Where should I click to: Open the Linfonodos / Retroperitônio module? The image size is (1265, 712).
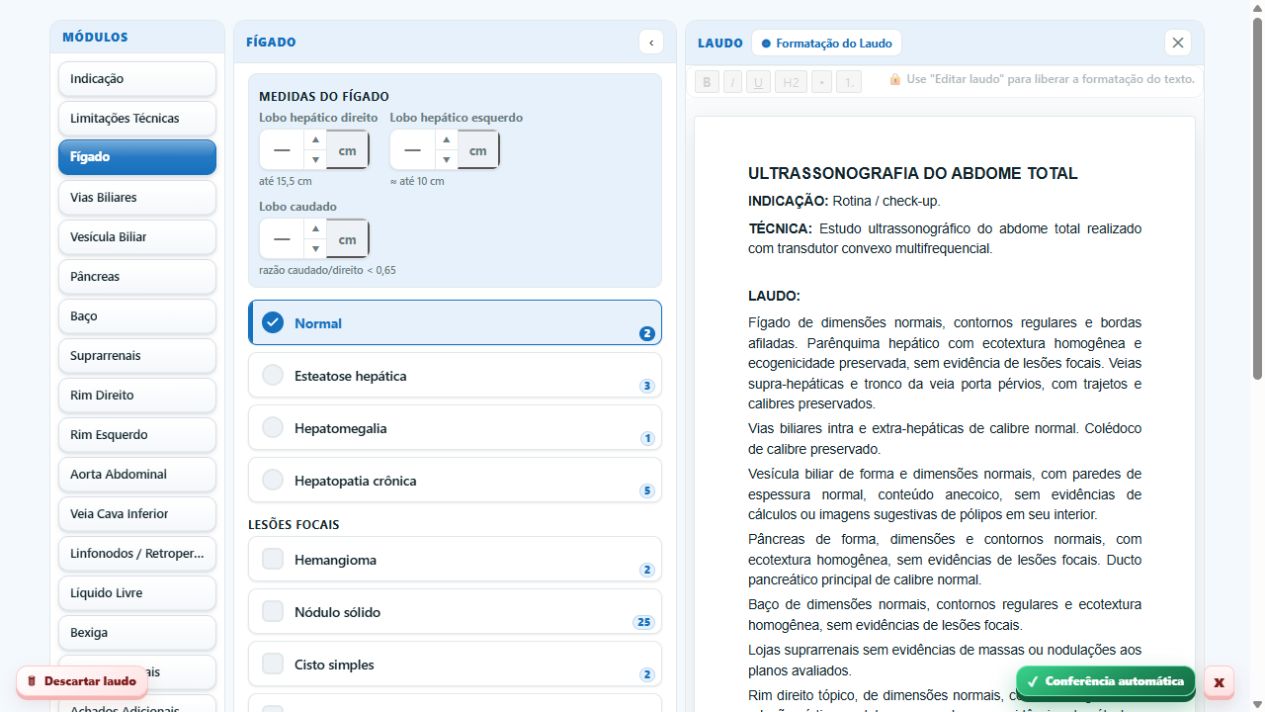137,553
